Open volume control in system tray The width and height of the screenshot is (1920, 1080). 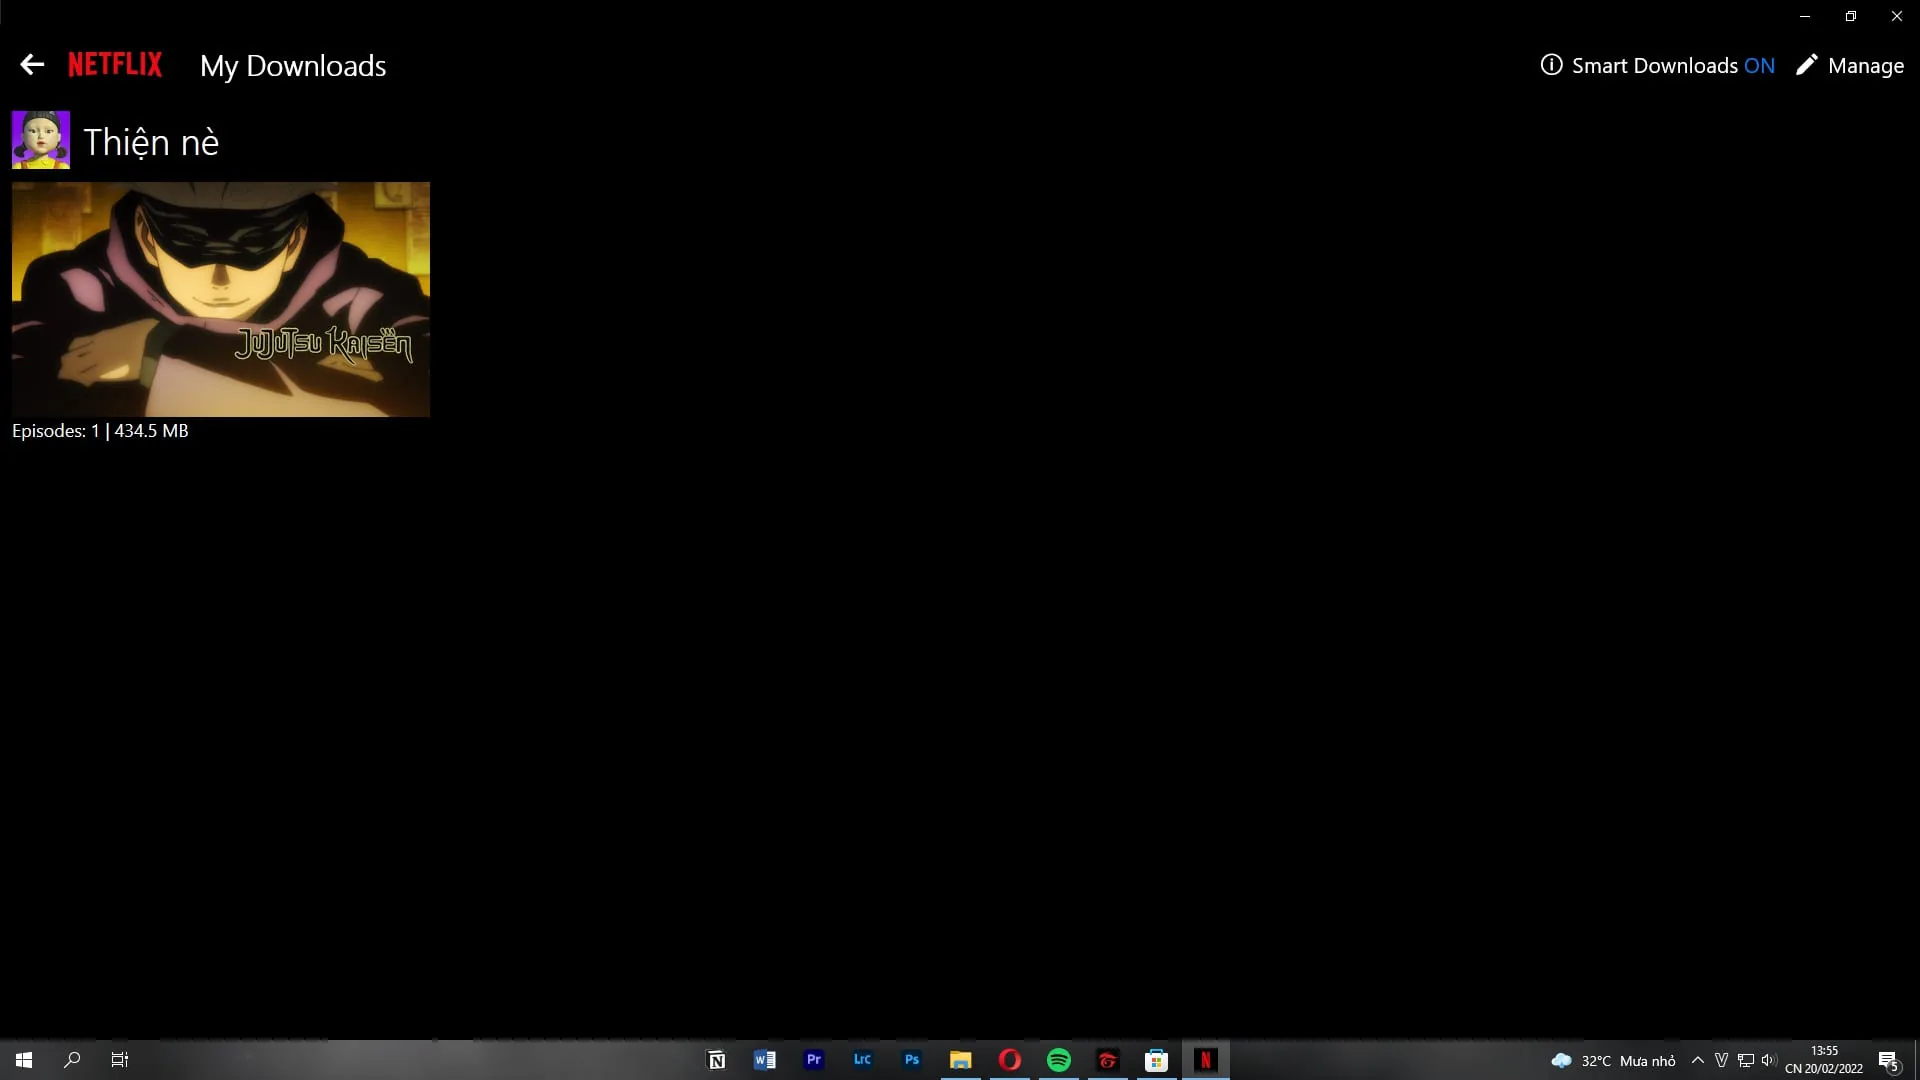click(1769, 1060)
